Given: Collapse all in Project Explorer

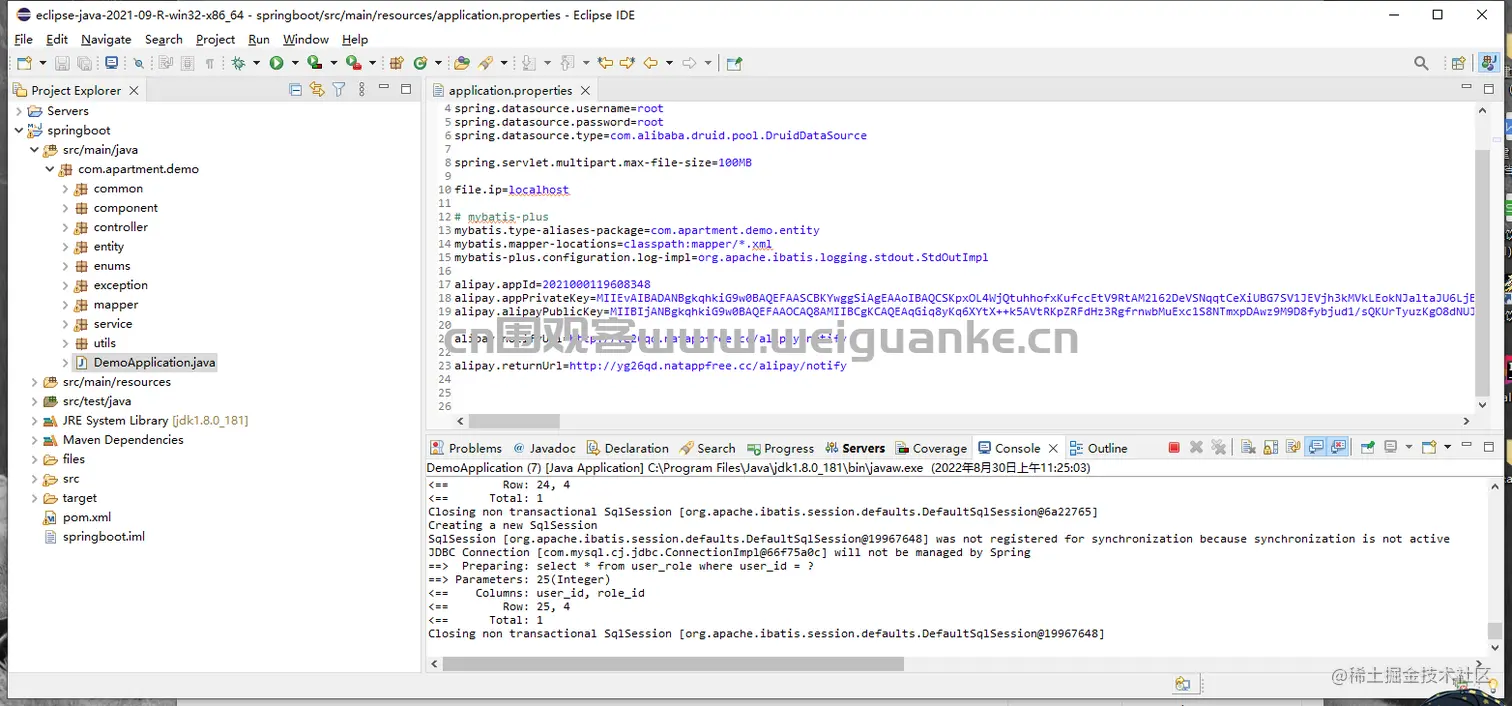Looking at the screenshot, I should point(295,90).
